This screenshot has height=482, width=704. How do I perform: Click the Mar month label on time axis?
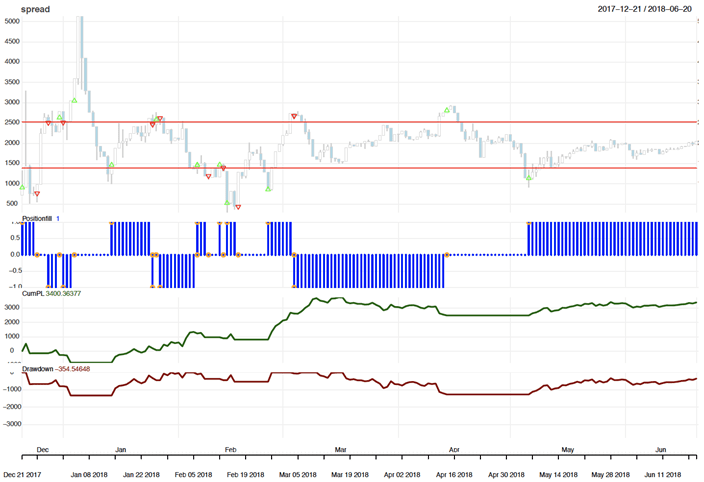pyautogui.click(x=340, y=449)
